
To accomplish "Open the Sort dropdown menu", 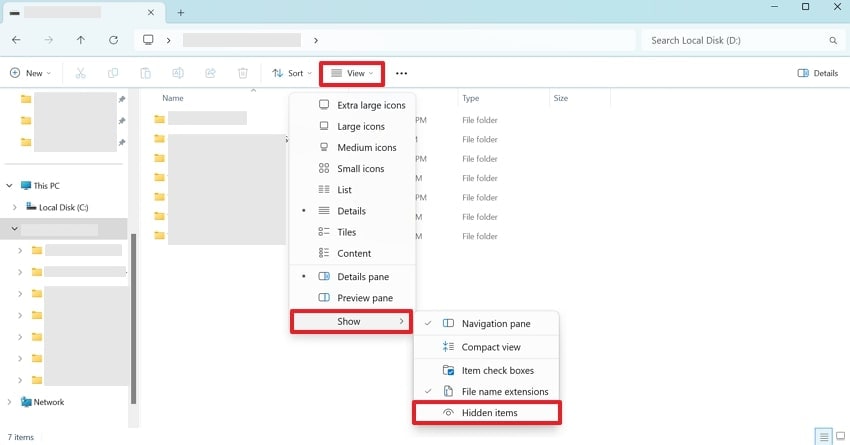I will click(292, 73).
